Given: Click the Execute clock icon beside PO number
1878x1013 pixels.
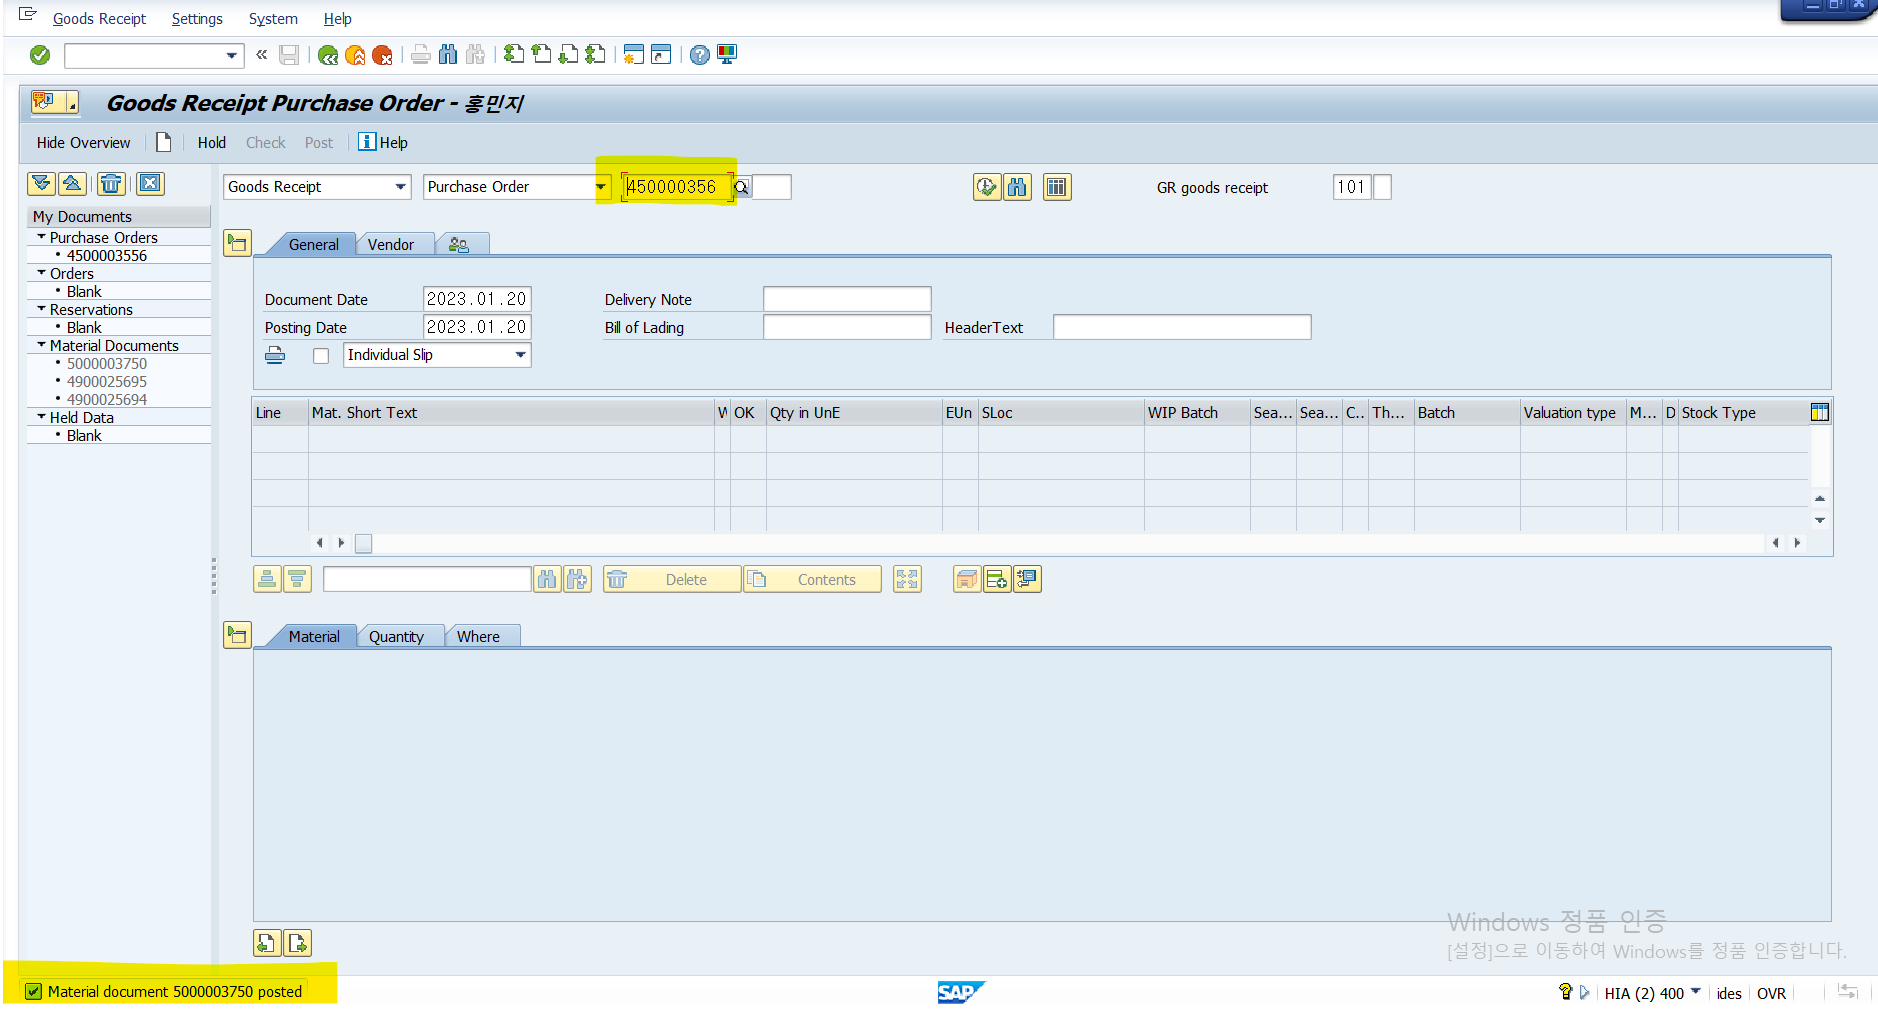Looking at the screenshot, I should tap(987, 187).
